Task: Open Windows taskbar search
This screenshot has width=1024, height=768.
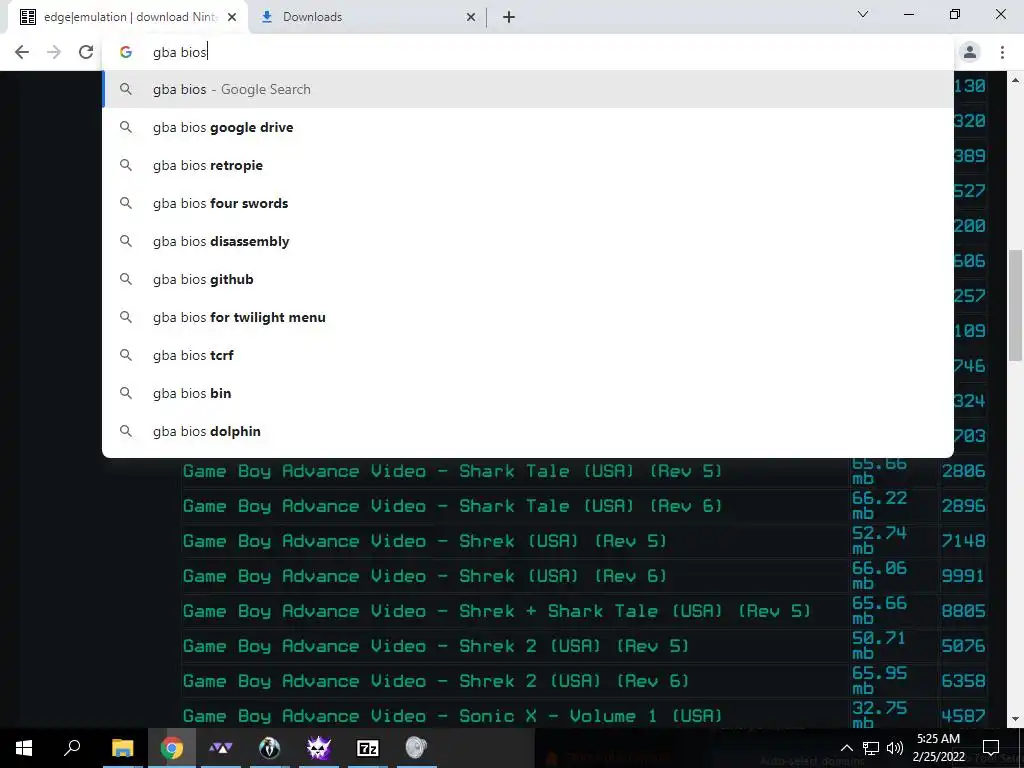Action: coord(72,748)
